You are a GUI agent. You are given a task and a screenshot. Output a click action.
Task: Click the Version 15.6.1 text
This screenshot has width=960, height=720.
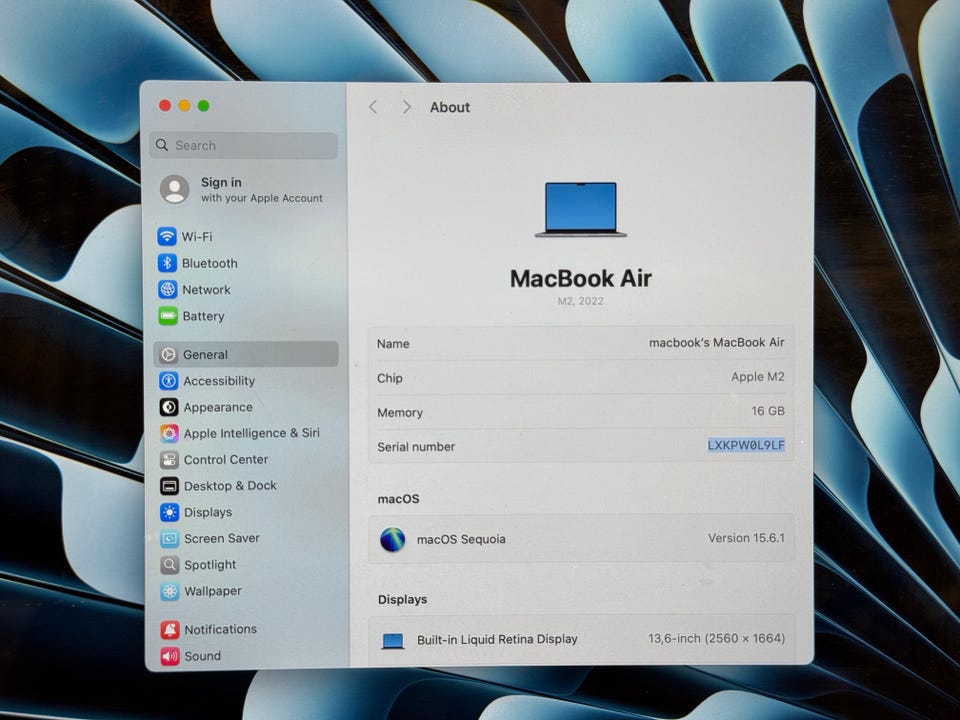coord(746,538)
